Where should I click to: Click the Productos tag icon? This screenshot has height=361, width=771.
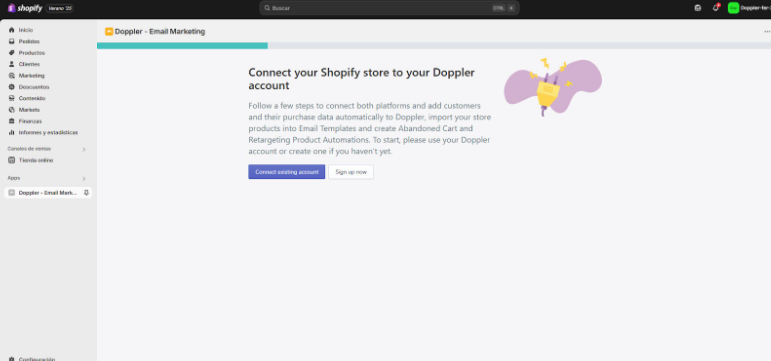click(x=12, y=53)
